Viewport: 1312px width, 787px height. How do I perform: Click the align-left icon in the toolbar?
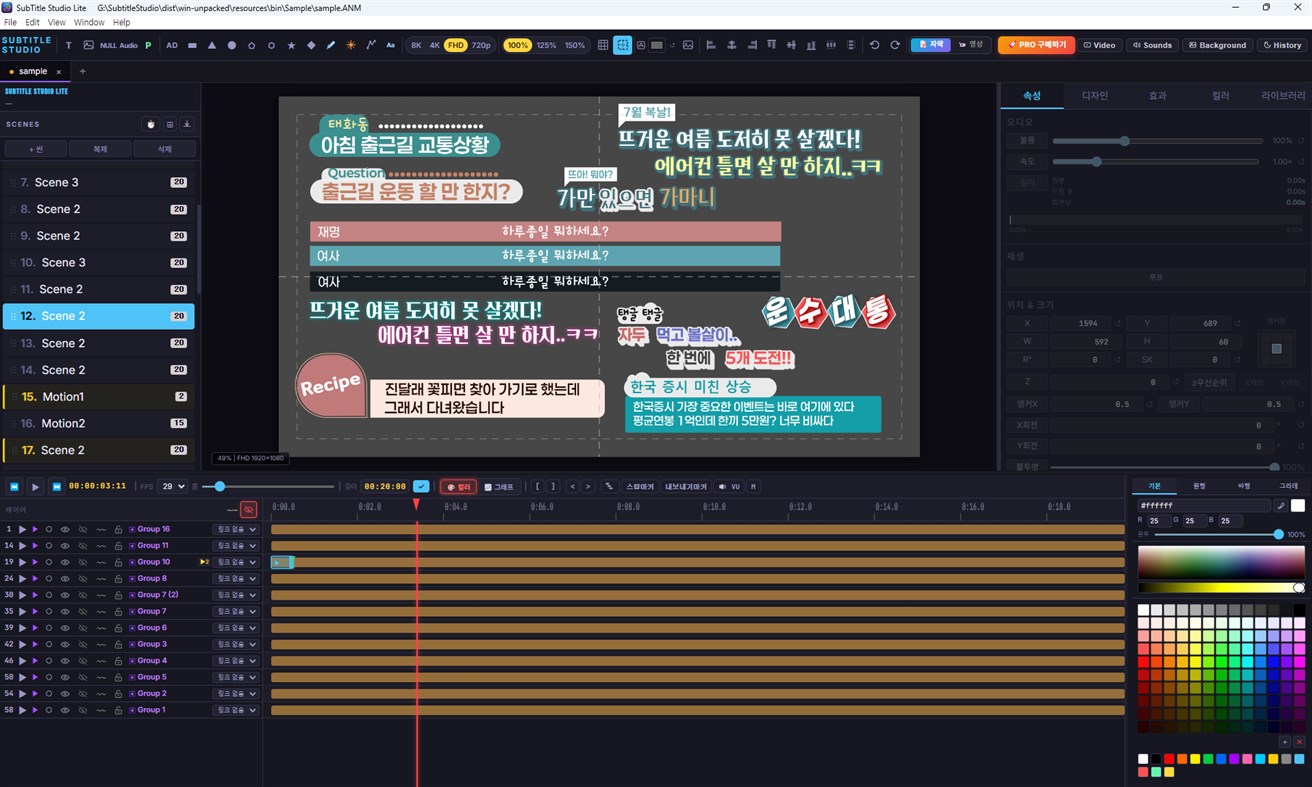pos(711,45)
